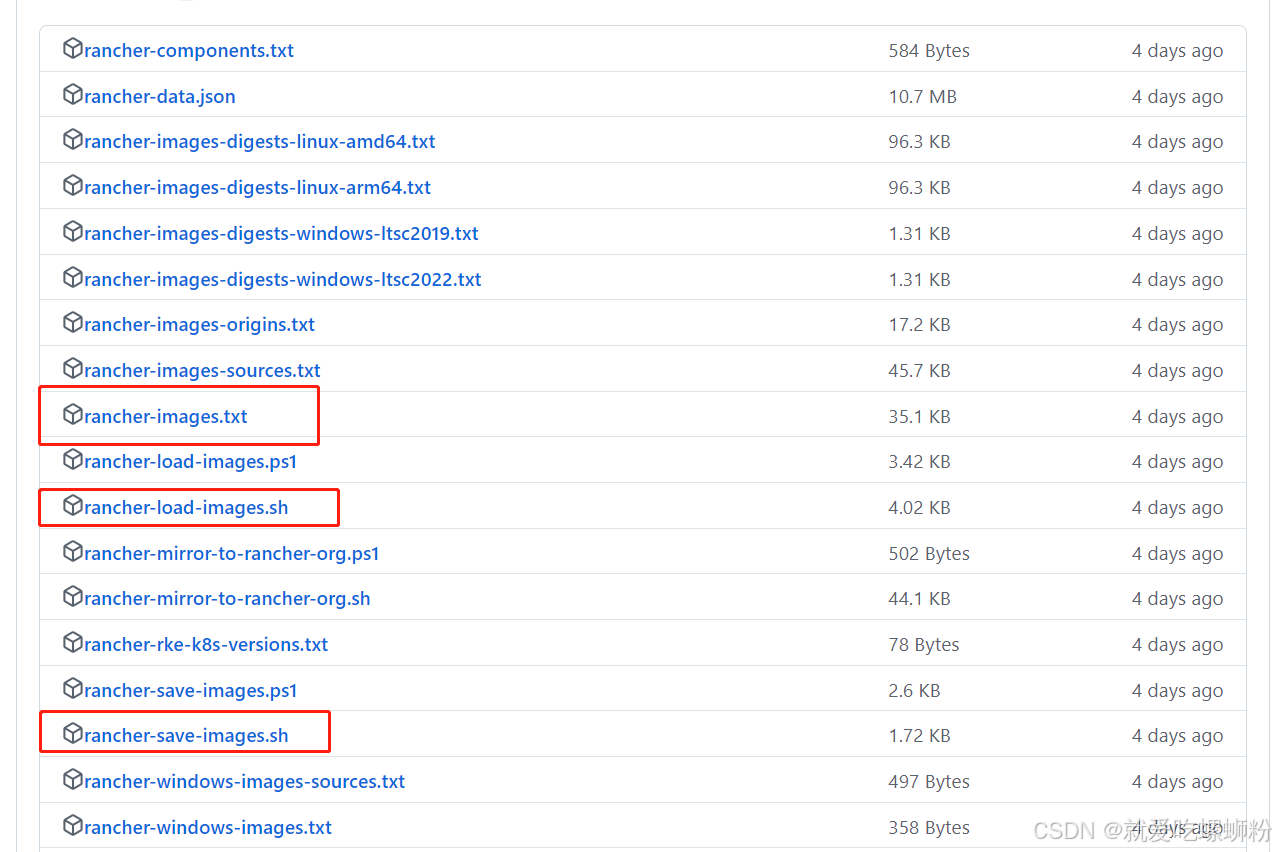Screen dimensions: 1276x852
Task: Select the 44.1 KB size value
Action: pos(919,598)
